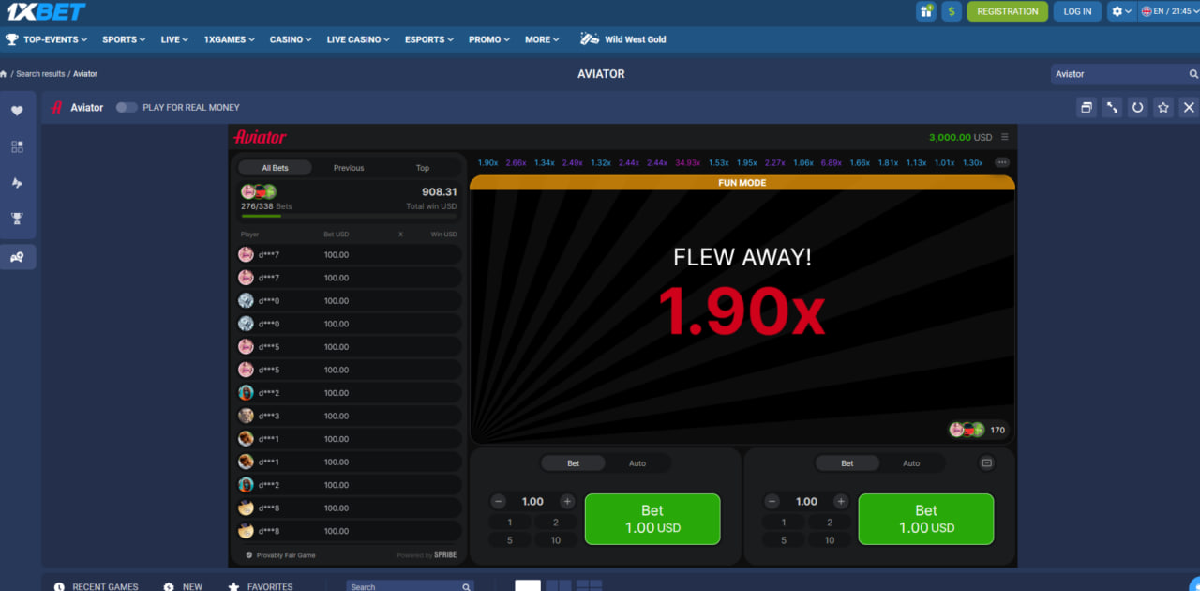Open the Recent Games tab
Screen dimensions: 1200x591
point(97,586)
